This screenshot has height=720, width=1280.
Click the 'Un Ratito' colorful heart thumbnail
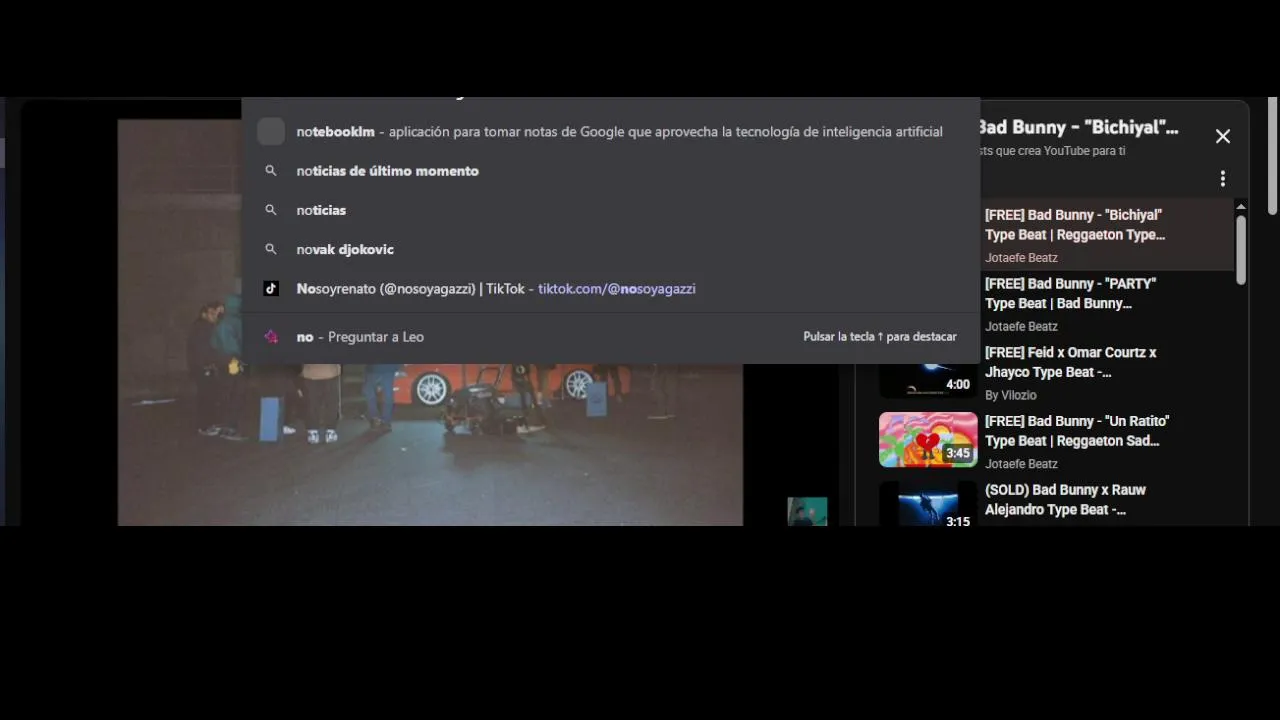928,440
